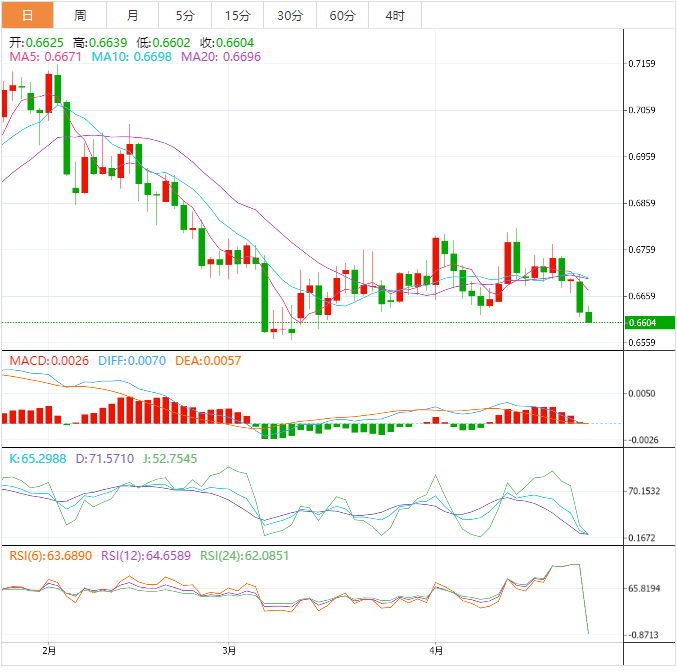Open the 4时 timeframe tab

point(395,16)
